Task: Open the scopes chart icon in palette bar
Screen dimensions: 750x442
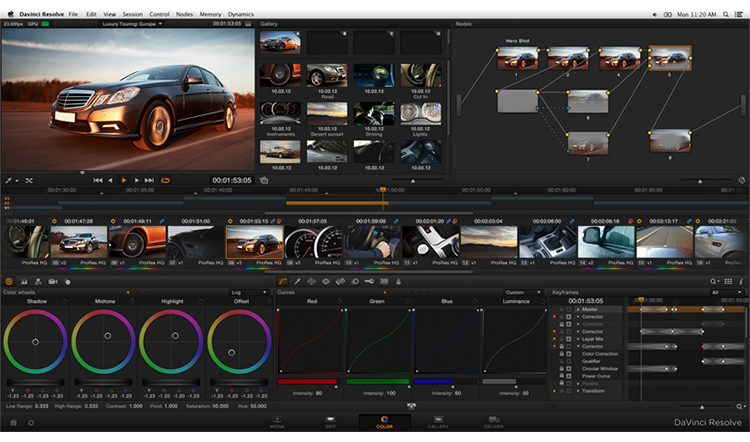Action: point(24,282)
